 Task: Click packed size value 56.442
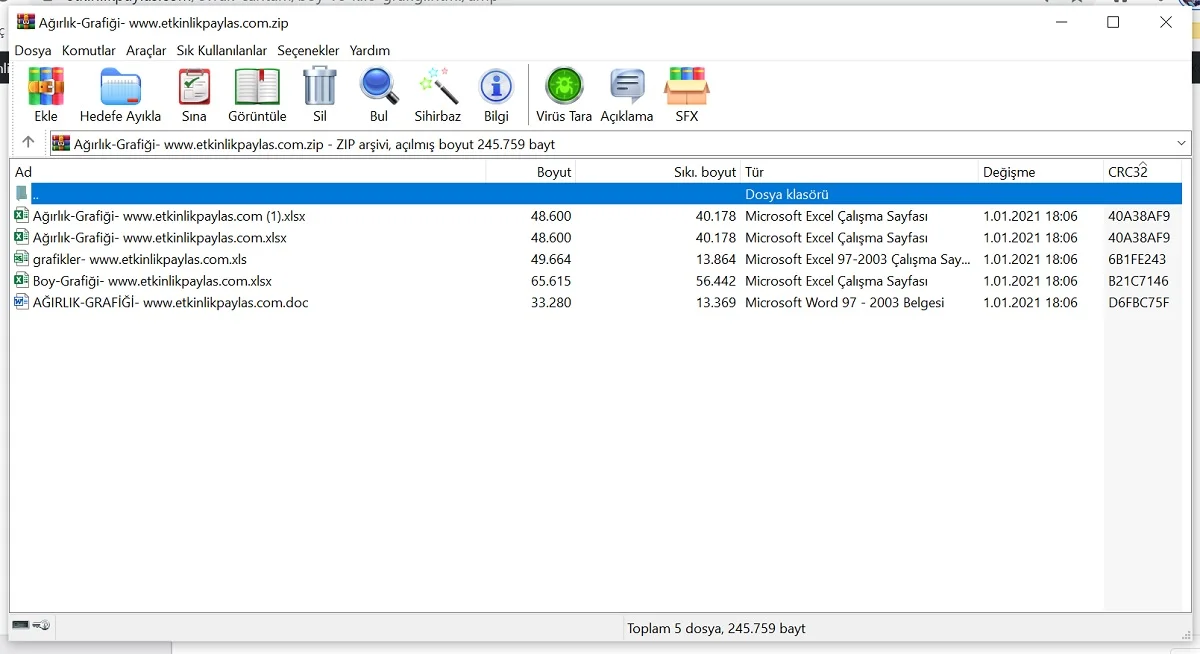tap(716, 281)
